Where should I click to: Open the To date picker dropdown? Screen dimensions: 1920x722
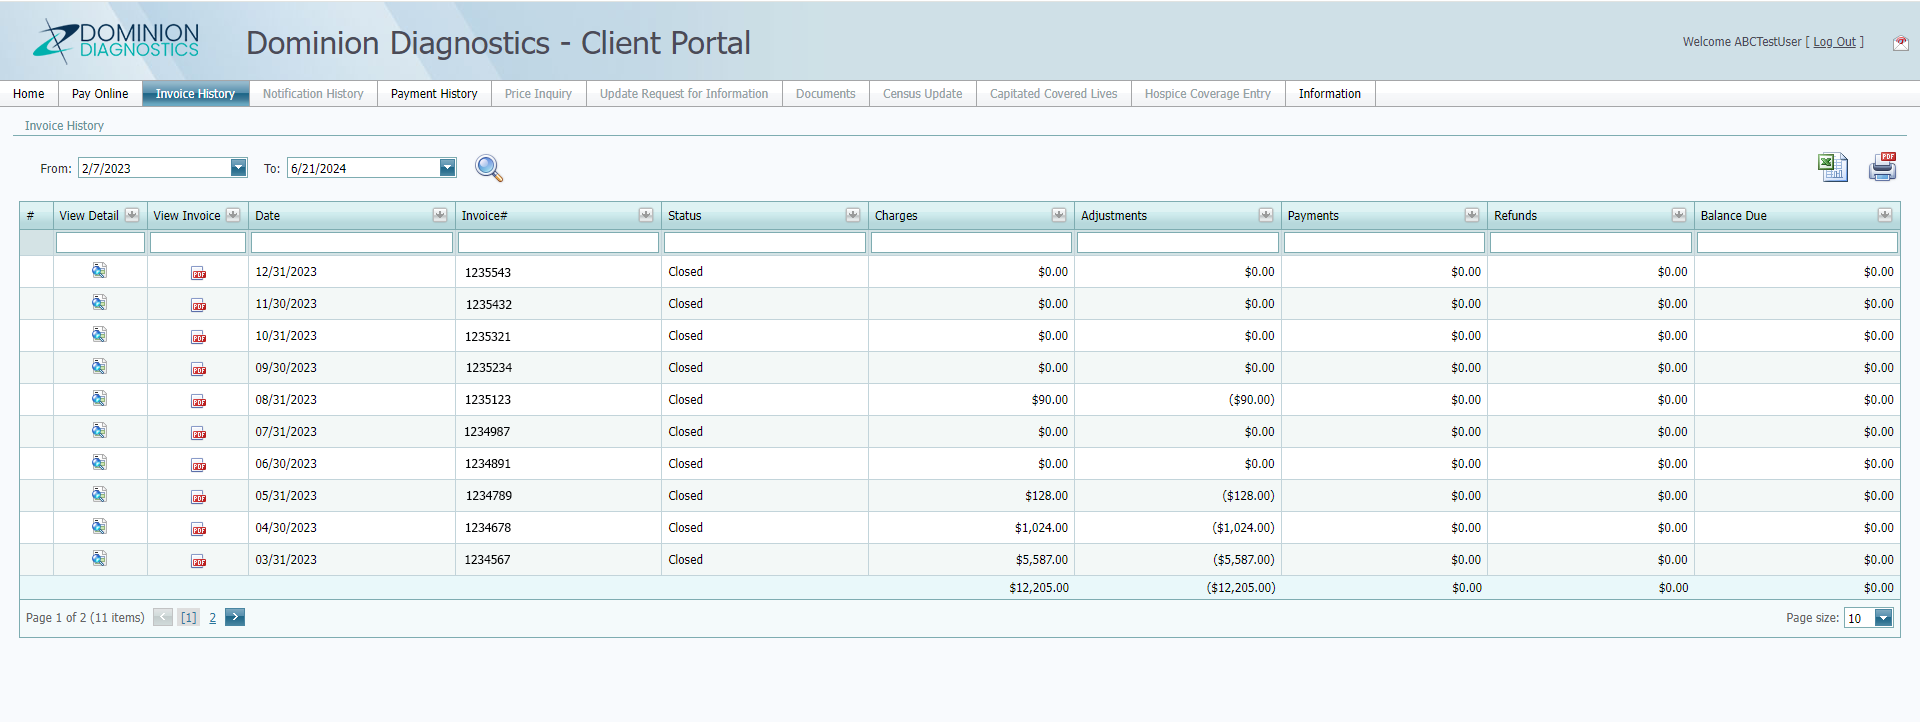(x=448, y=168)
